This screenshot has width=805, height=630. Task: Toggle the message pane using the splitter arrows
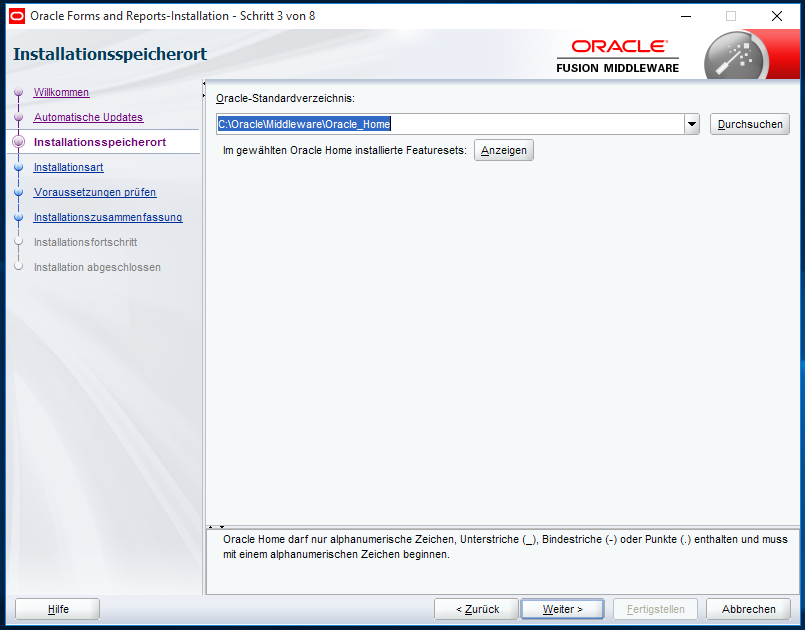[216, 527]
